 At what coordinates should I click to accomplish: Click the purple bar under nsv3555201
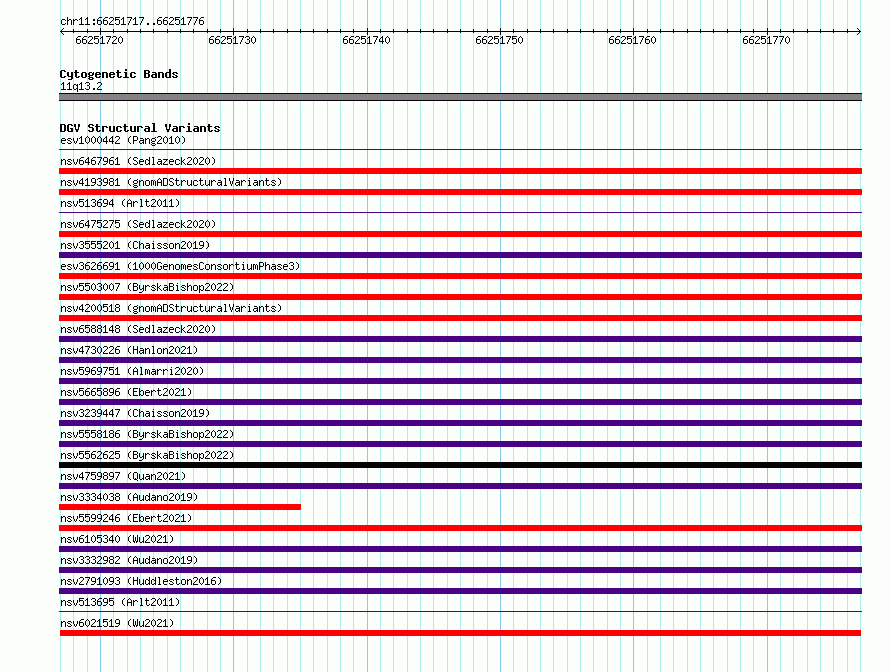(x=460, y=255)
